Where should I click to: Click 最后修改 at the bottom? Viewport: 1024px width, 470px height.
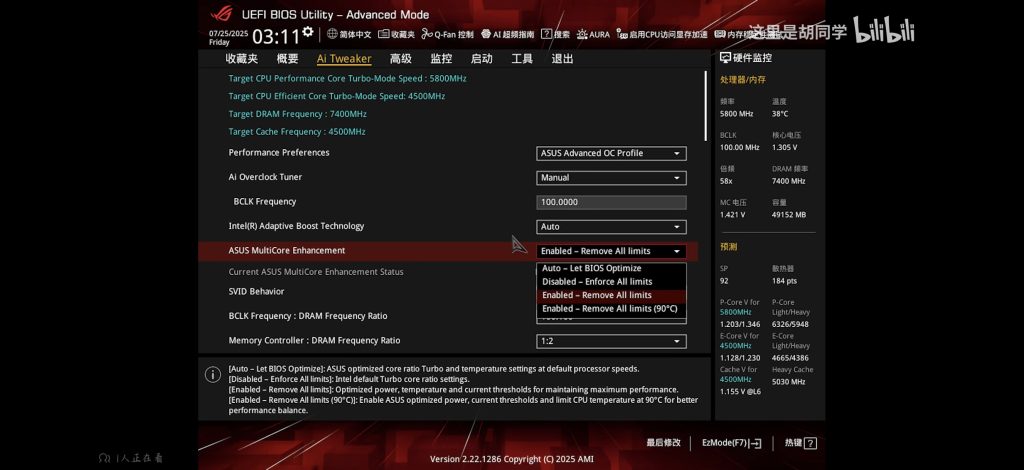[664, 443]
